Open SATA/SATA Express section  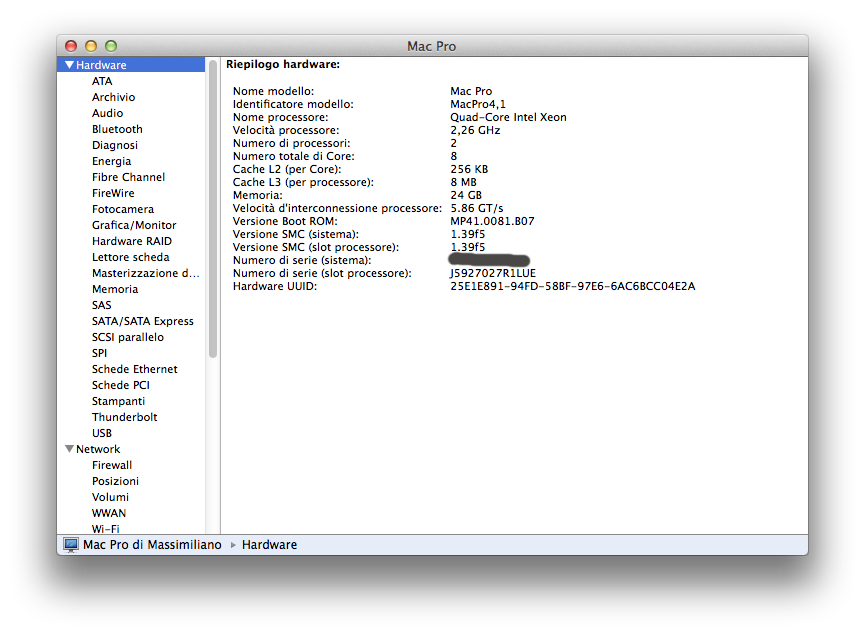(142, 321)
